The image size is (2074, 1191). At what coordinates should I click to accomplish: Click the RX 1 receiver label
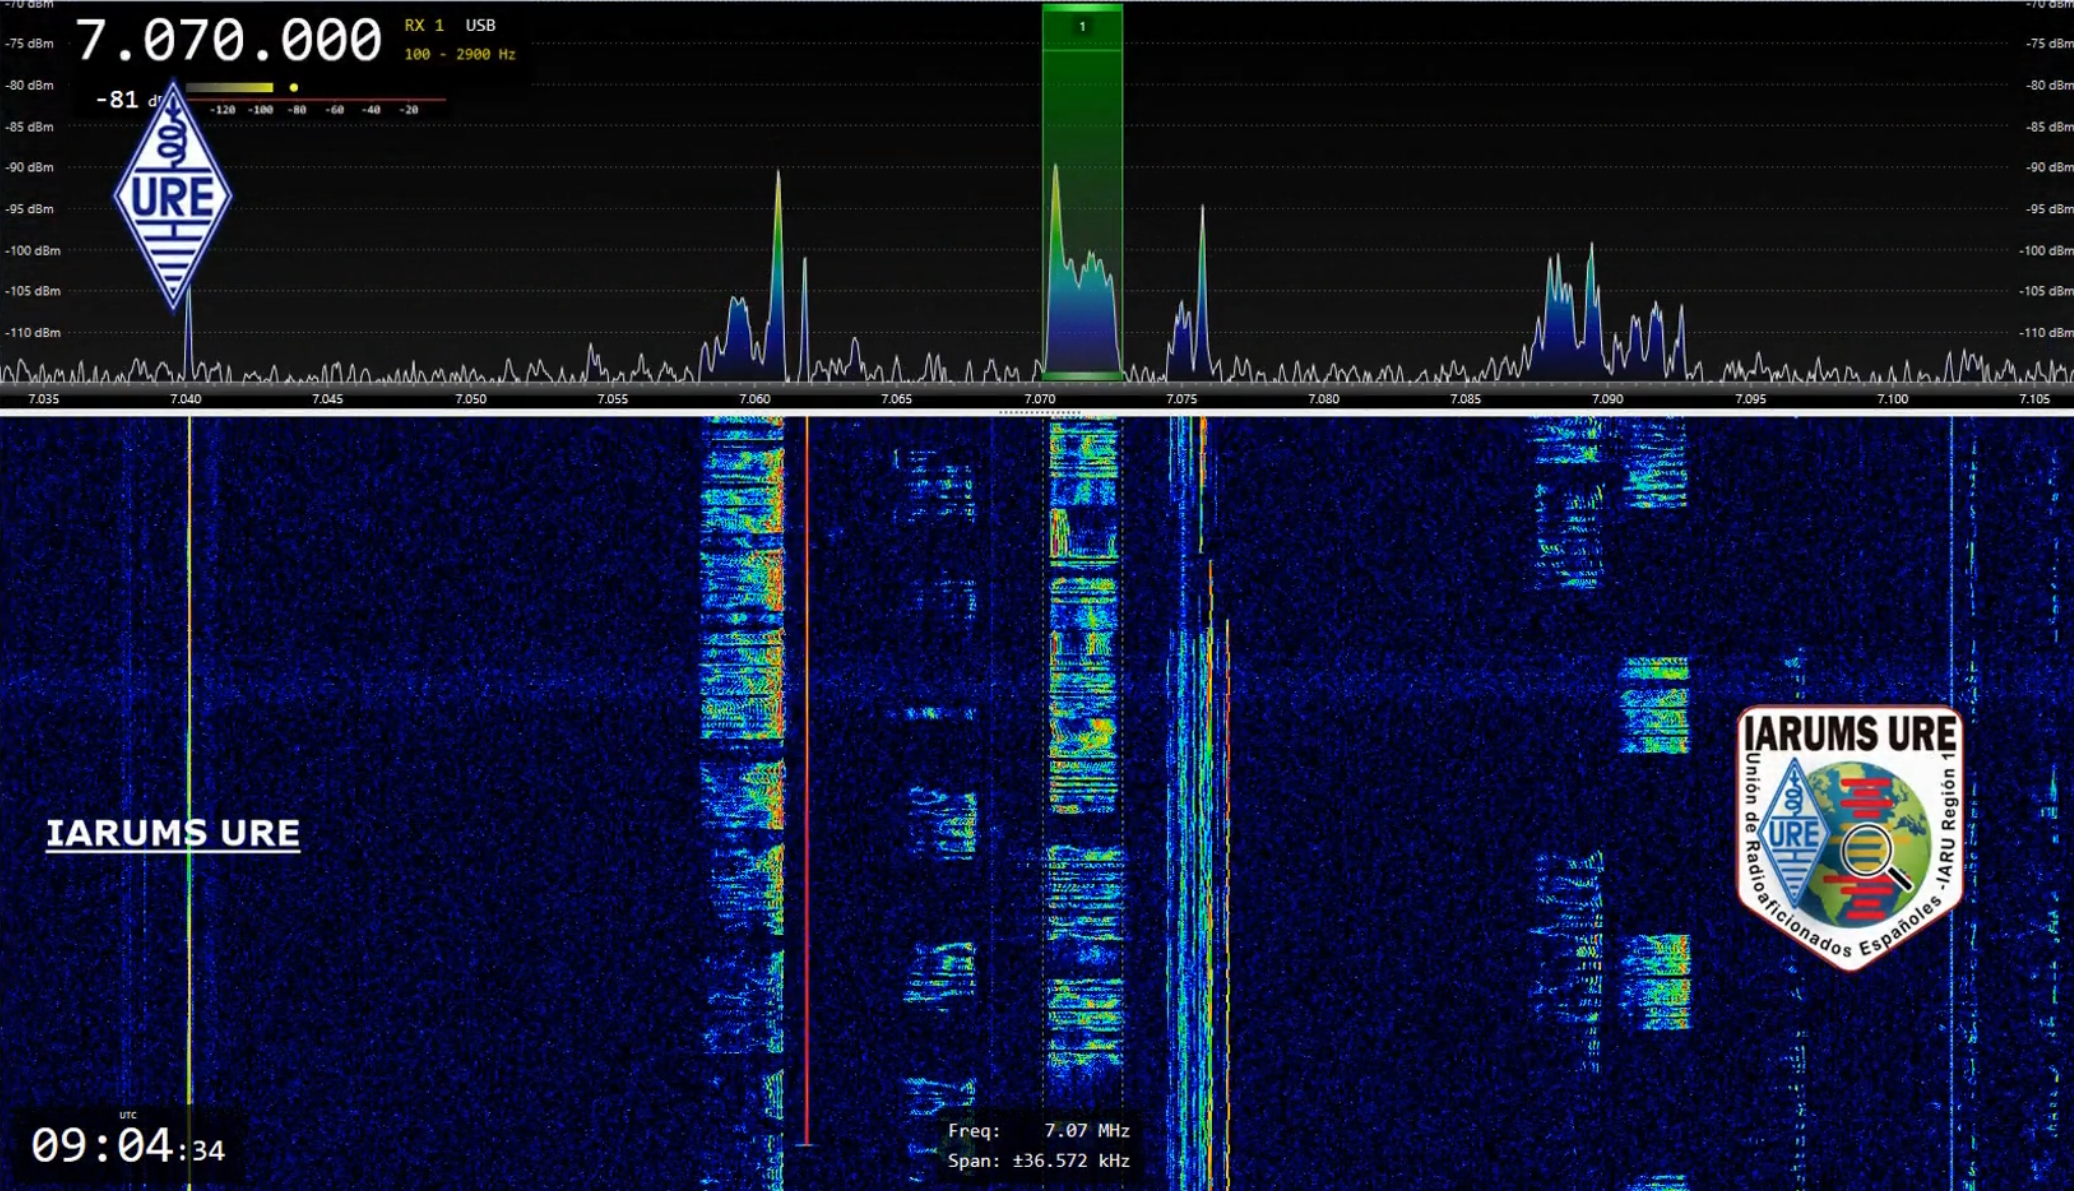pos(424,25)
